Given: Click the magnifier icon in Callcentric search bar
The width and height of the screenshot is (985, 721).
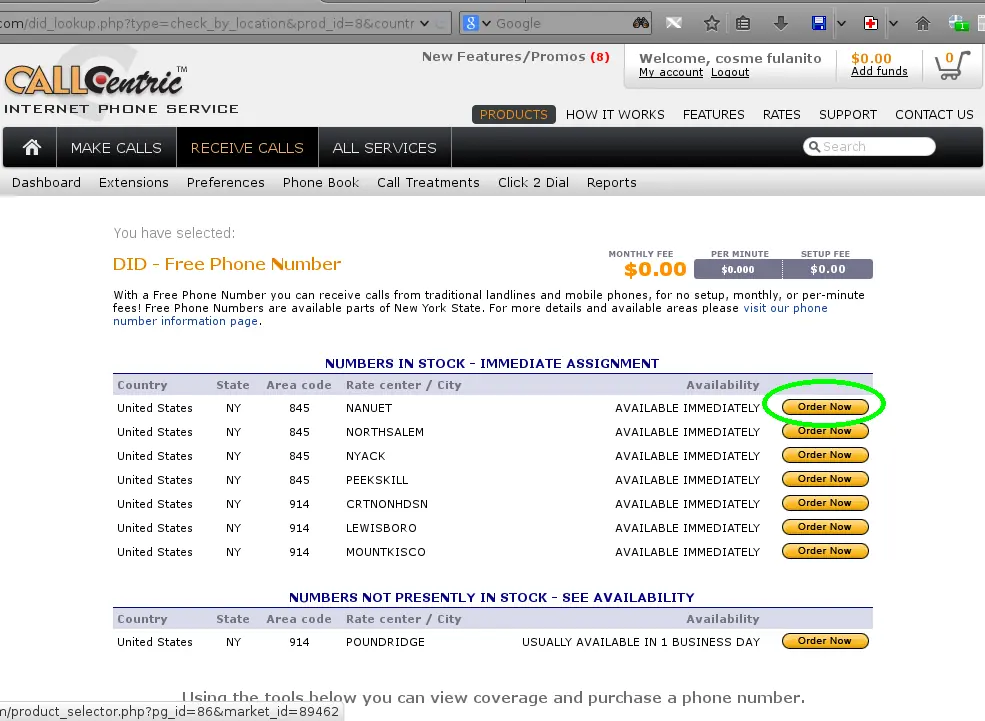Looking at the screenshot, I should pyautogui.click(x=816, y=146).
